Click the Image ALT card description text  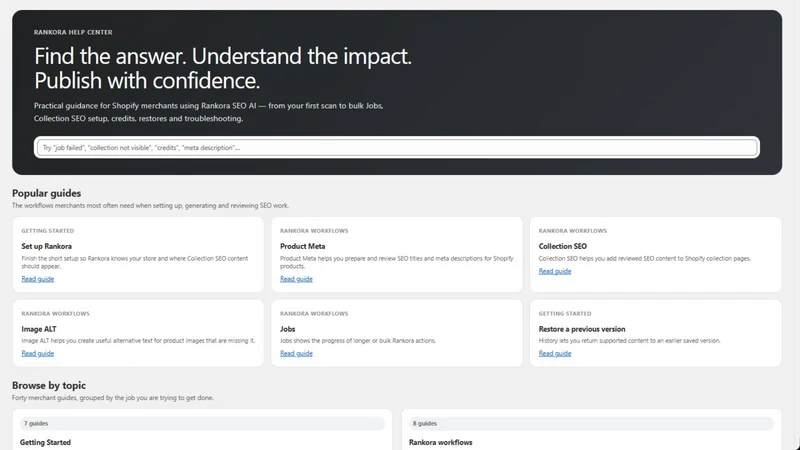(138, 341)
